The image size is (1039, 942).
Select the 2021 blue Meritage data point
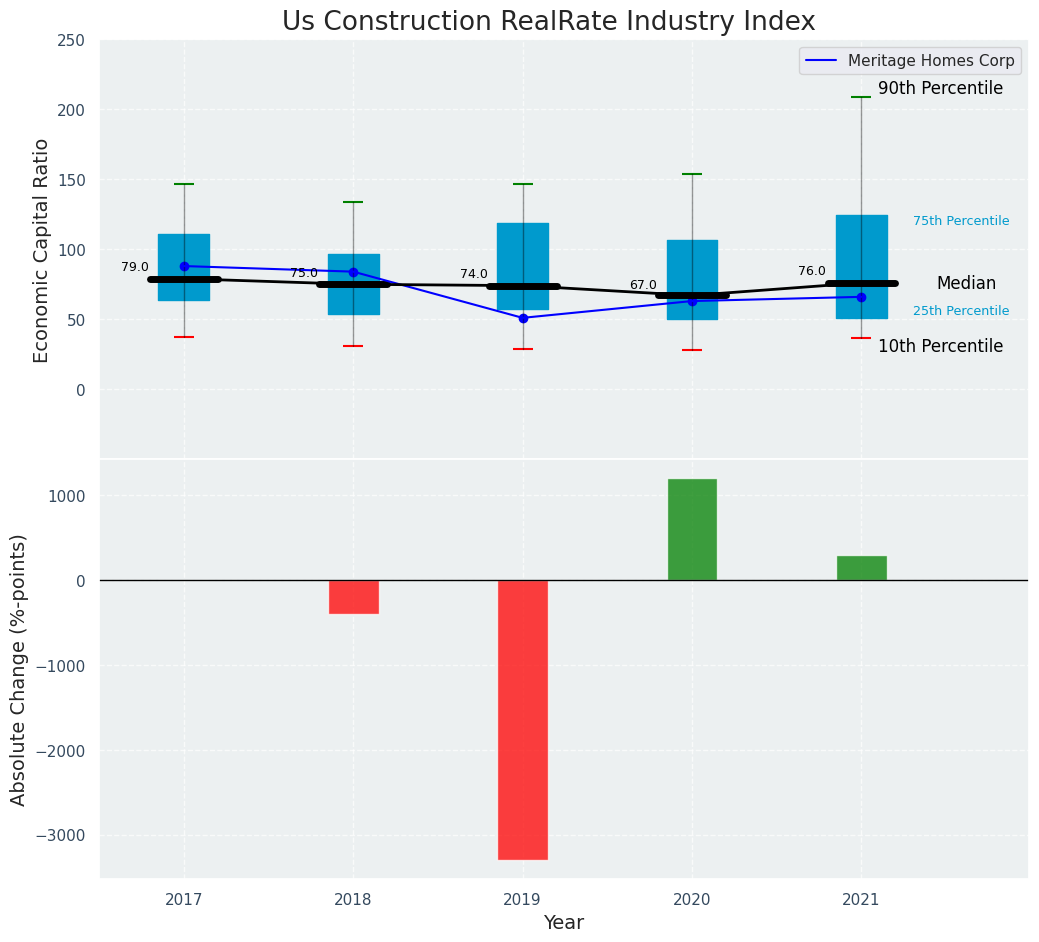click(x=861, y=297)
